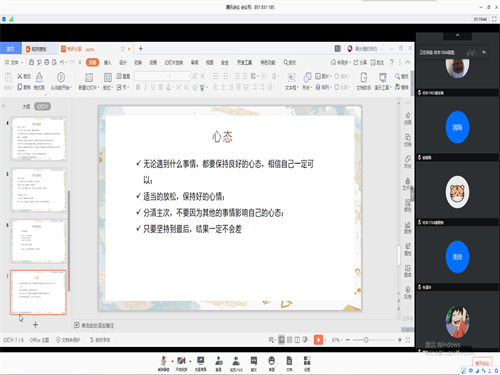Fit slide to window icon

(x=408, y=340)
